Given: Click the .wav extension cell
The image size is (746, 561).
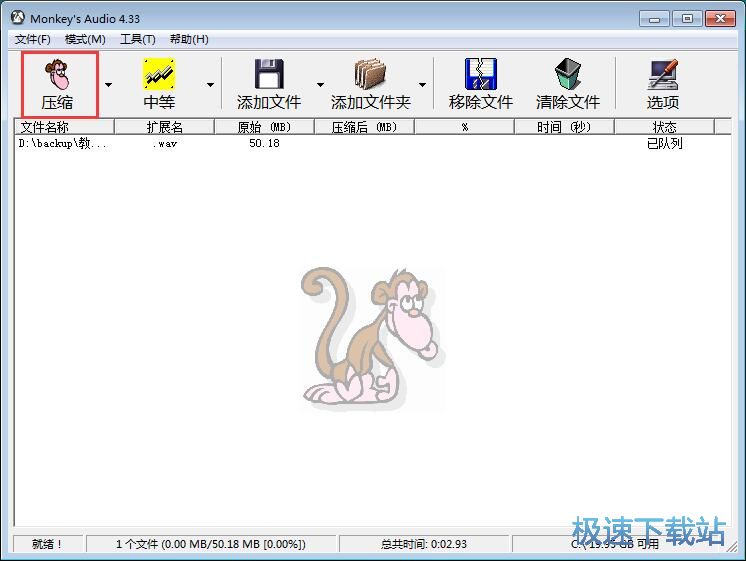Looking at the screenshot, I should tap(165, 143).
